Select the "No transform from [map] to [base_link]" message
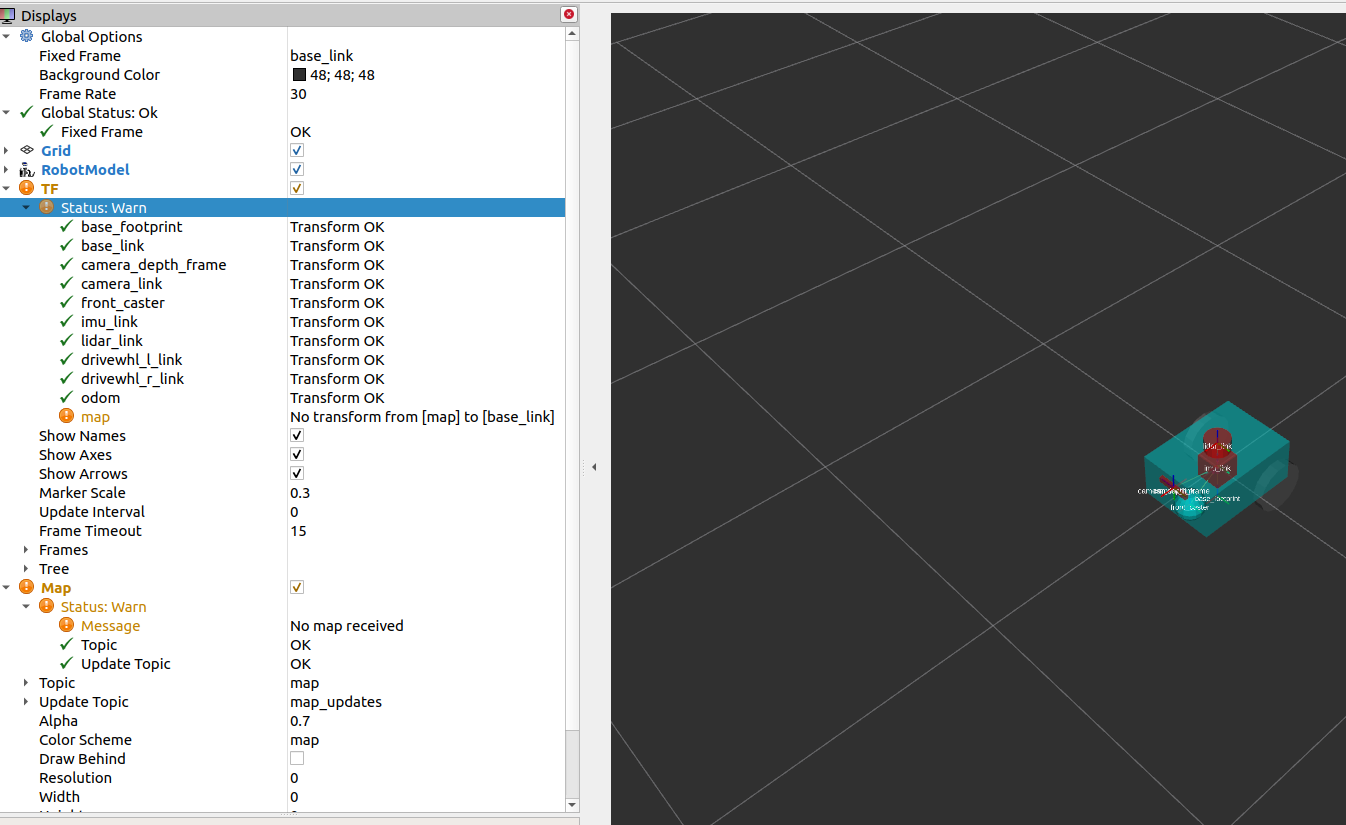 click(422, 417)
